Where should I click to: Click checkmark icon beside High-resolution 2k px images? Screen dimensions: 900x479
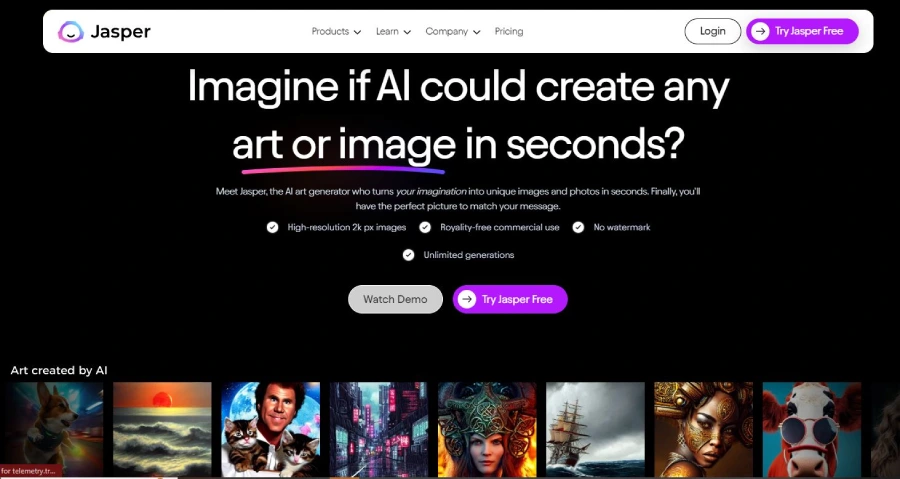click(272, 228)
